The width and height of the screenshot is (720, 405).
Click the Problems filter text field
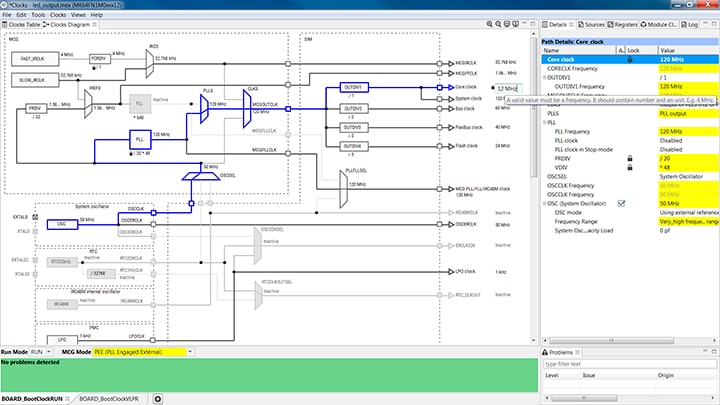pos(628,363)
